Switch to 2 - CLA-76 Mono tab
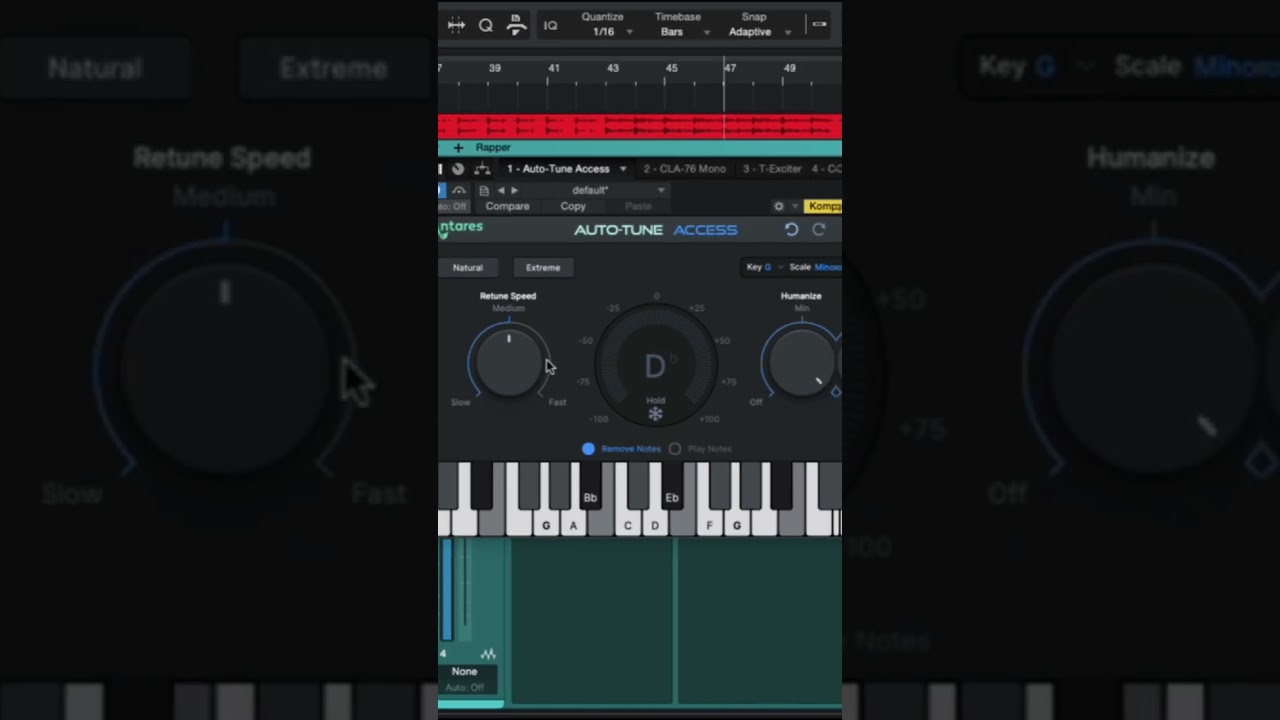This screenshot has height=720, width=1280. (x=684, y=169)
